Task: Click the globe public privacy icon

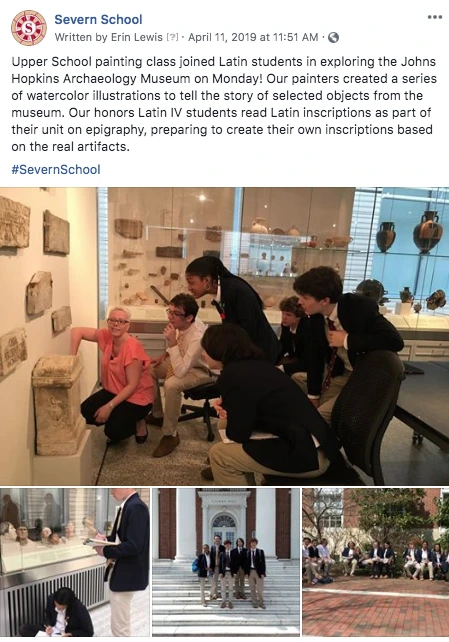Action: [x=334, y=37]
